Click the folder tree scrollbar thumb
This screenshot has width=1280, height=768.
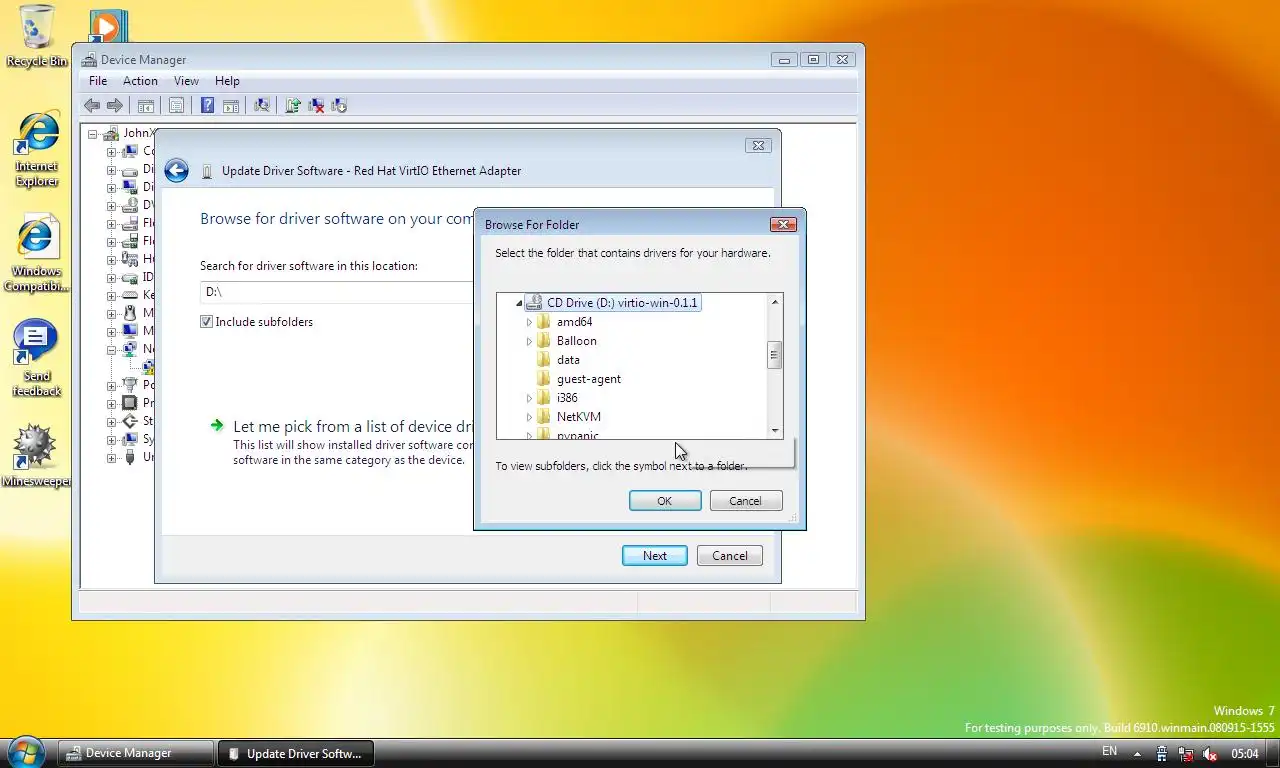[774, 355]
